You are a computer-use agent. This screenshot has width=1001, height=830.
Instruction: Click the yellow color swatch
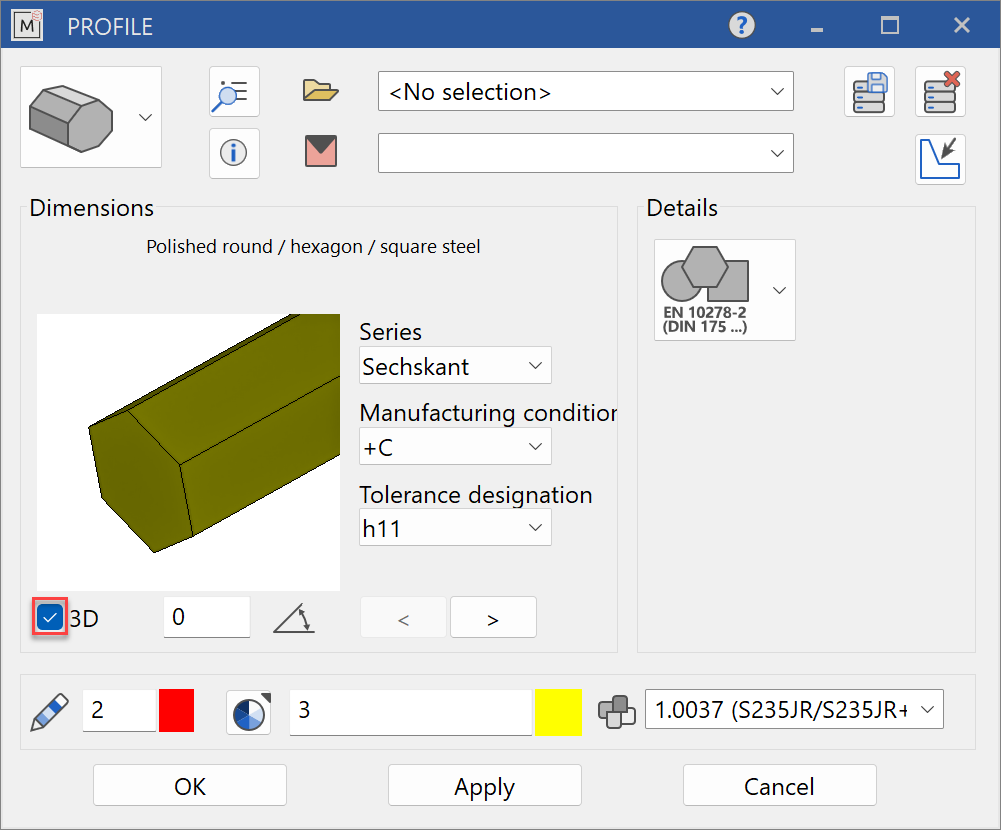558,712
